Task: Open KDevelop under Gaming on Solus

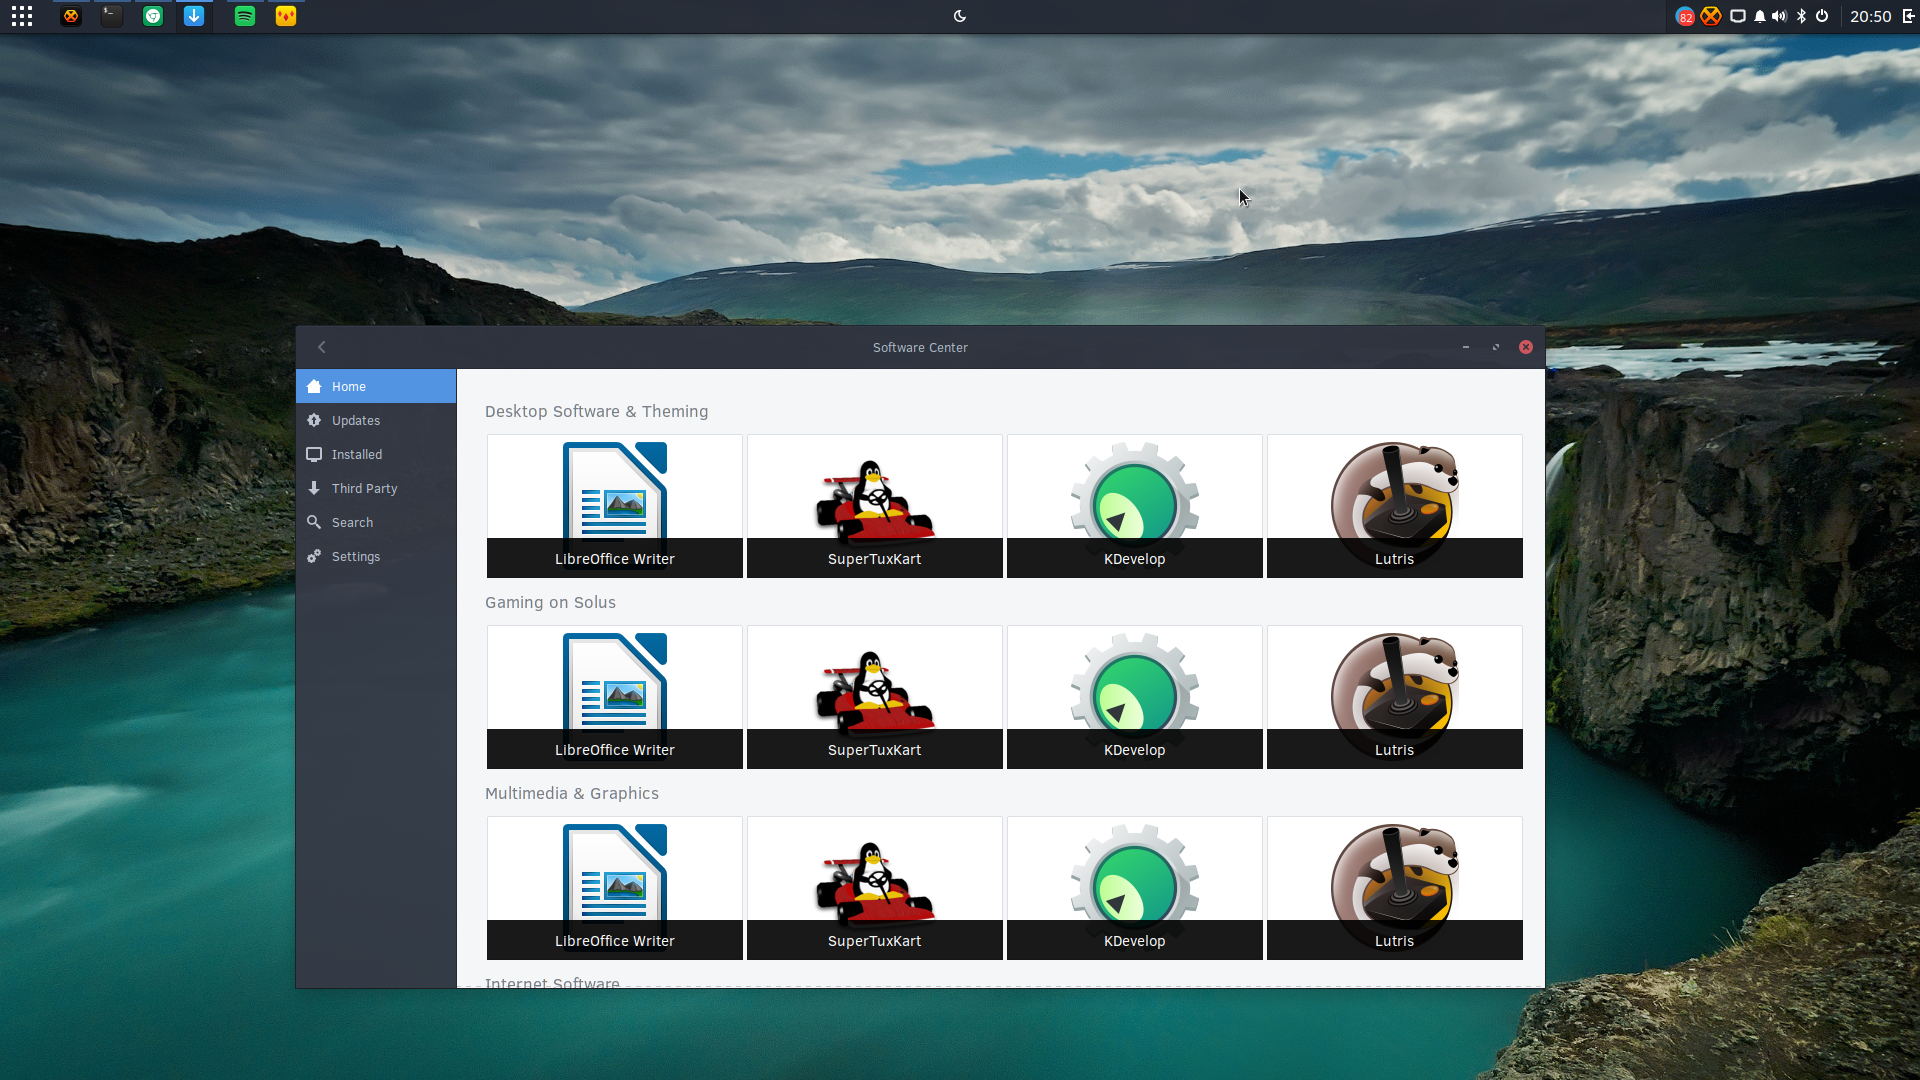Action: coord(1135,697)
